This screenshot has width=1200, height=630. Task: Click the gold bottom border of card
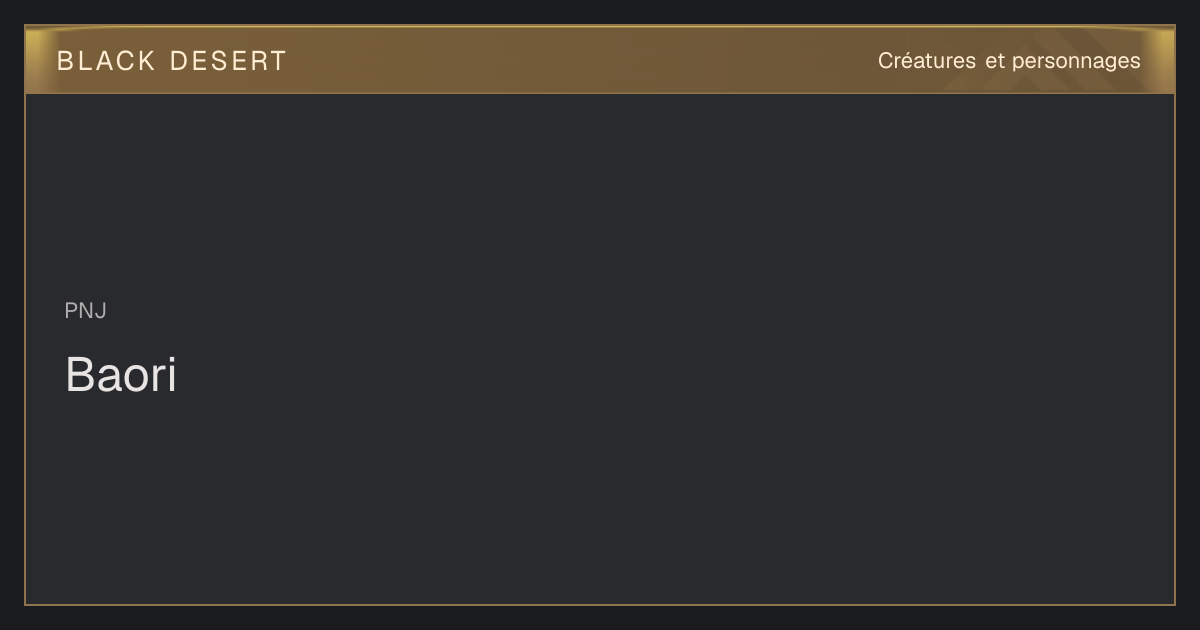(600, 605)
